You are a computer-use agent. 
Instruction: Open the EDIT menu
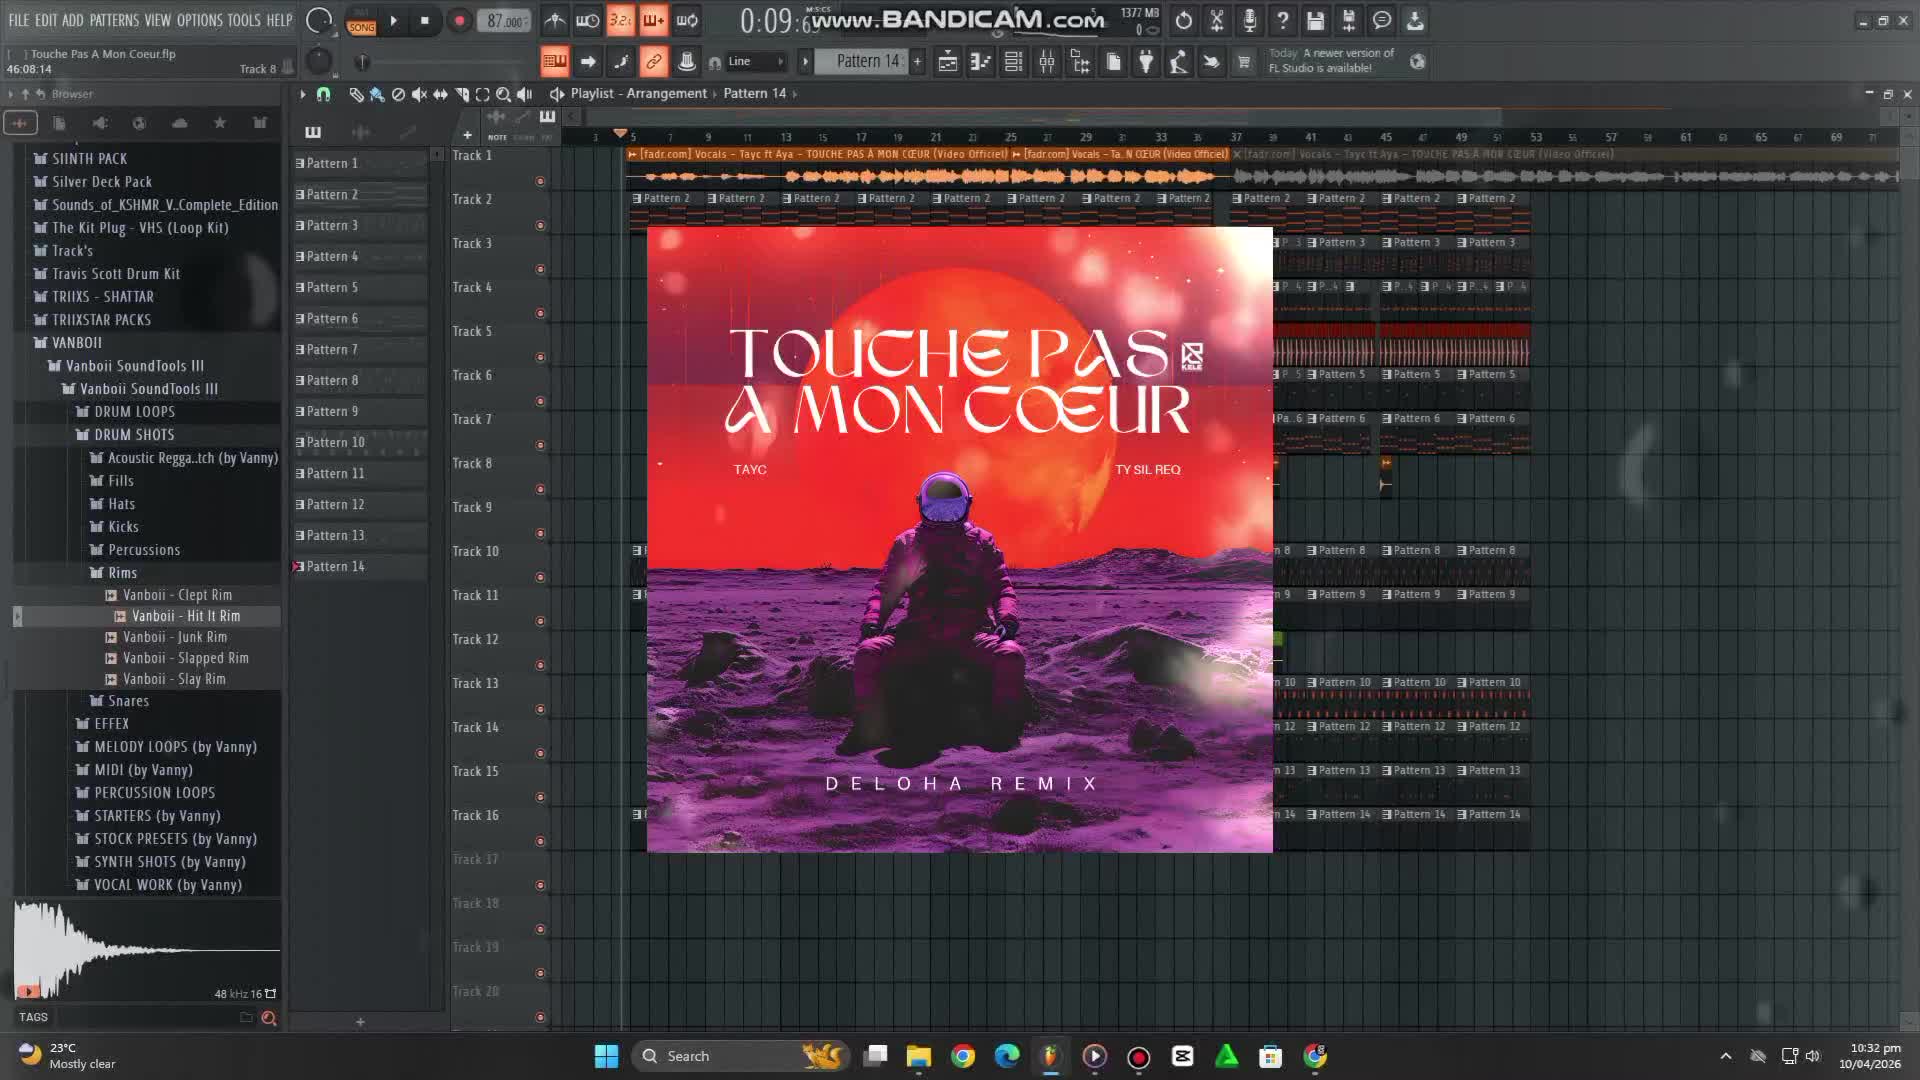coord(46,20)
